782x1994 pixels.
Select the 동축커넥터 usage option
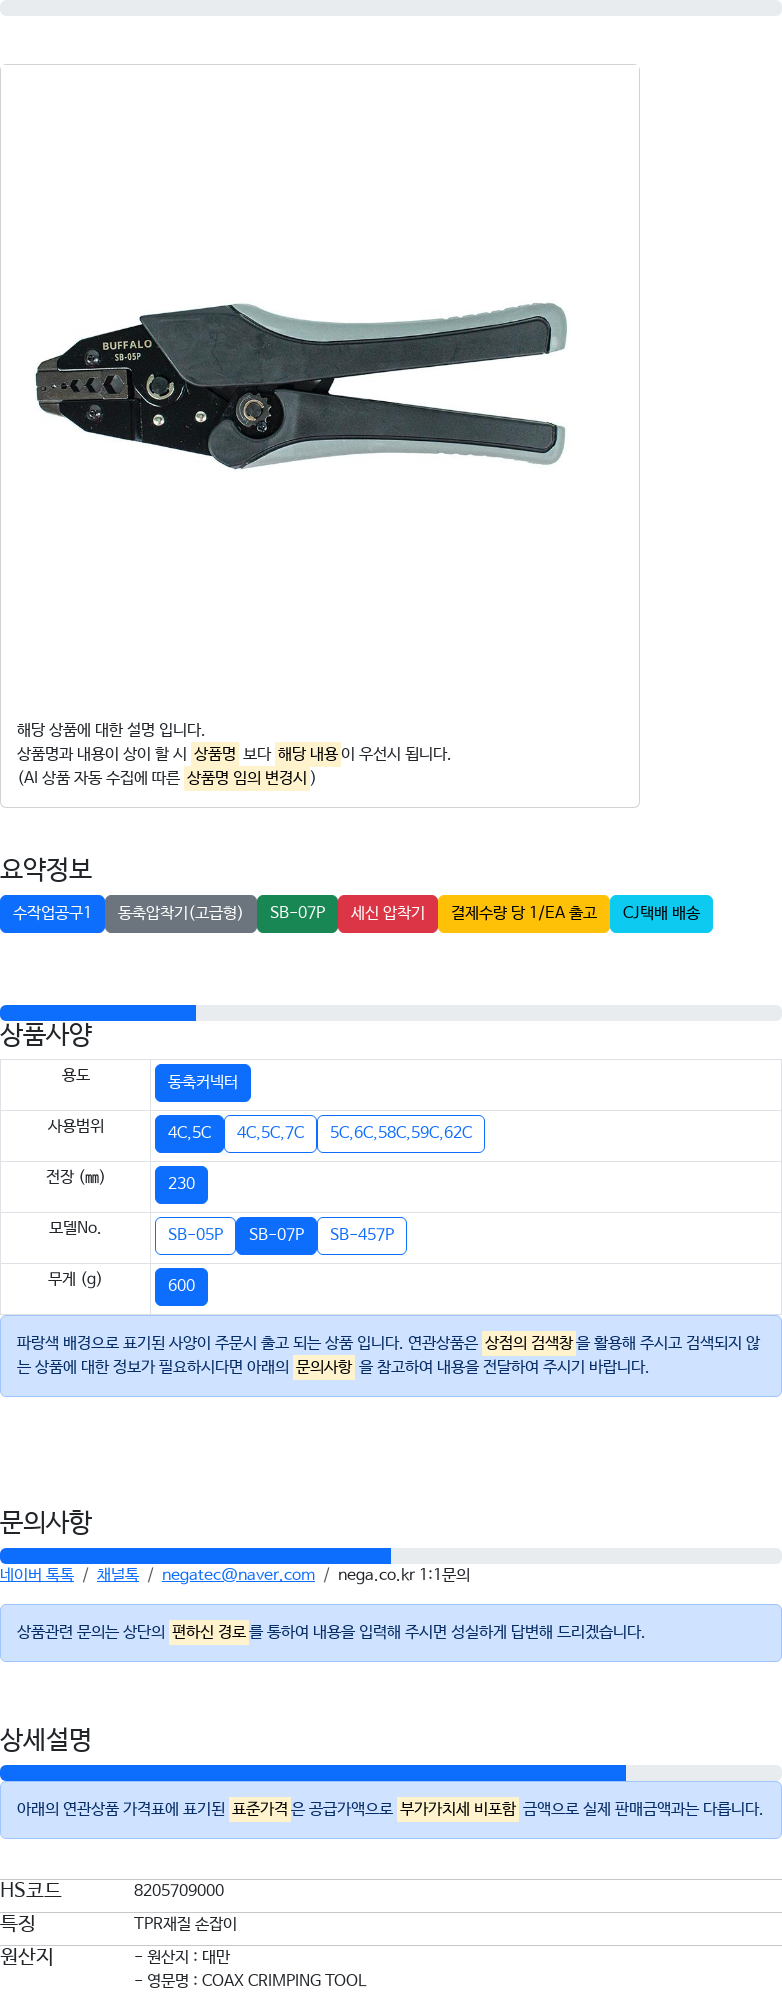click(203, 1083)
